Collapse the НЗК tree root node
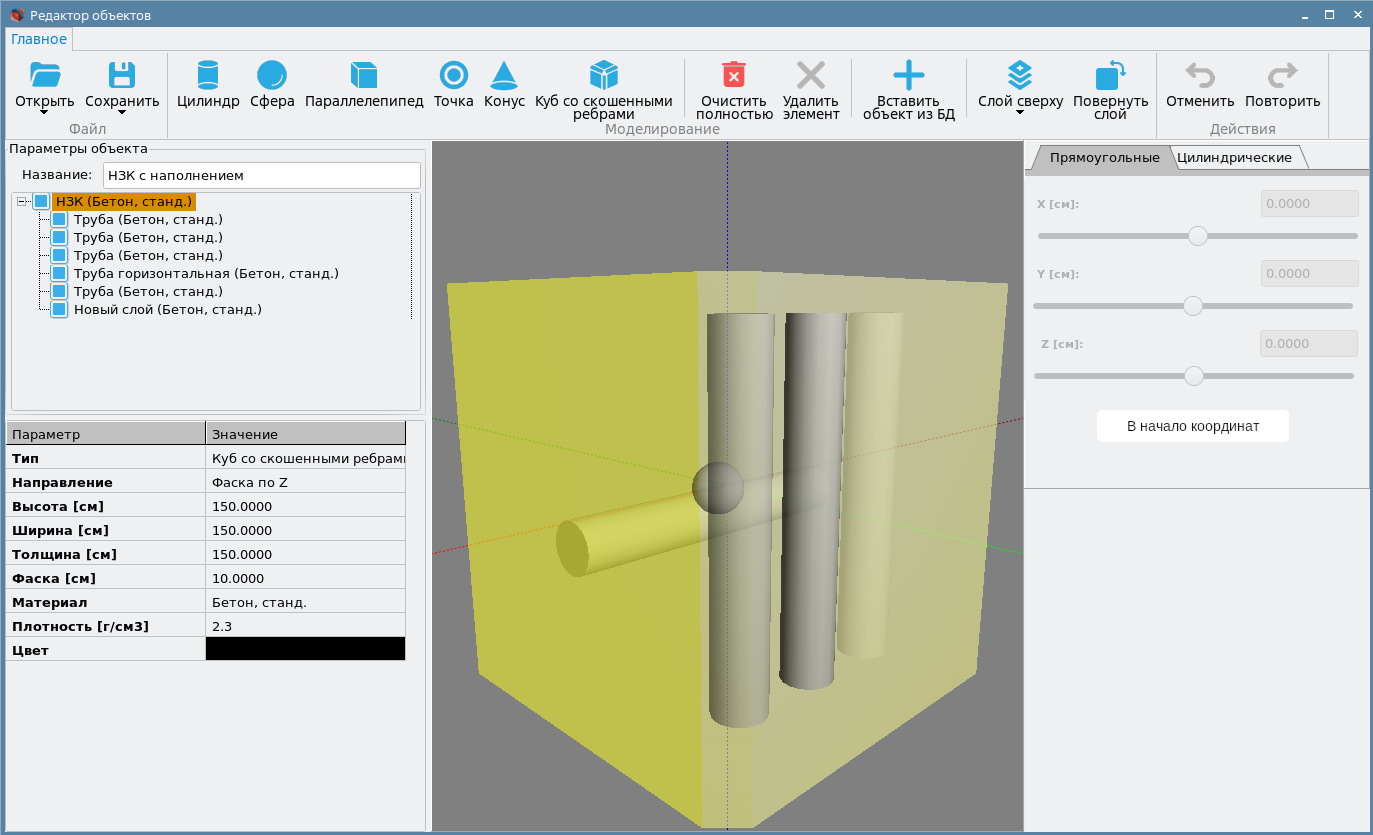1373x835 pixels. coord(22,201)
